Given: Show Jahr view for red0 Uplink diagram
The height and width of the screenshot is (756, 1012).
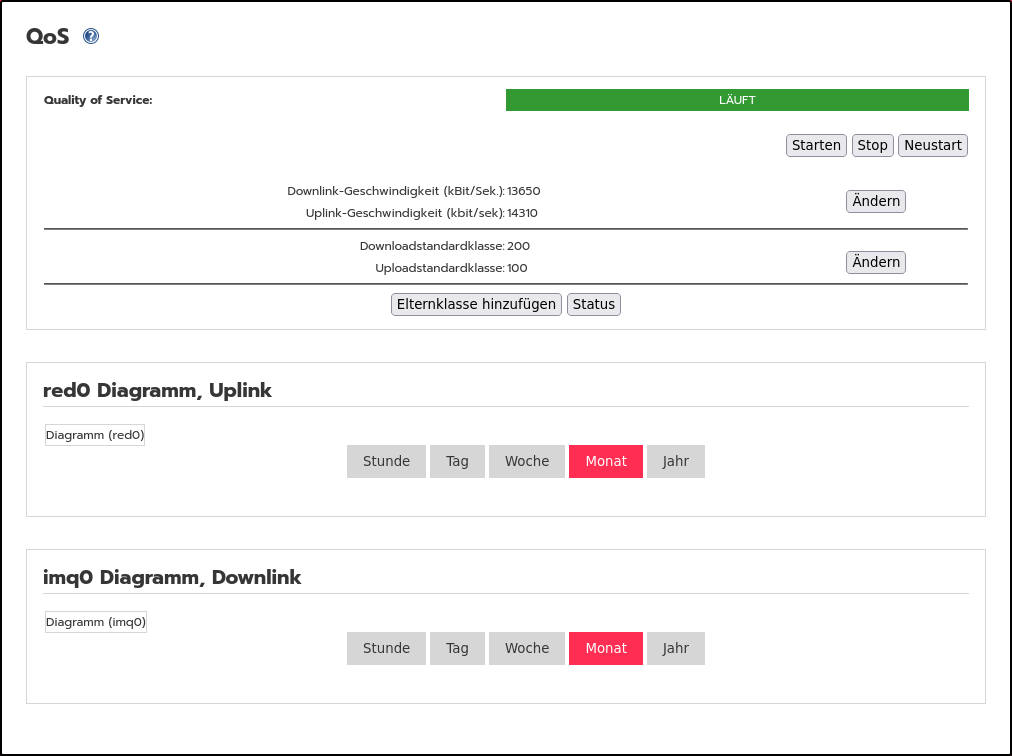Looking at the screenshot, I should (675, 461).
